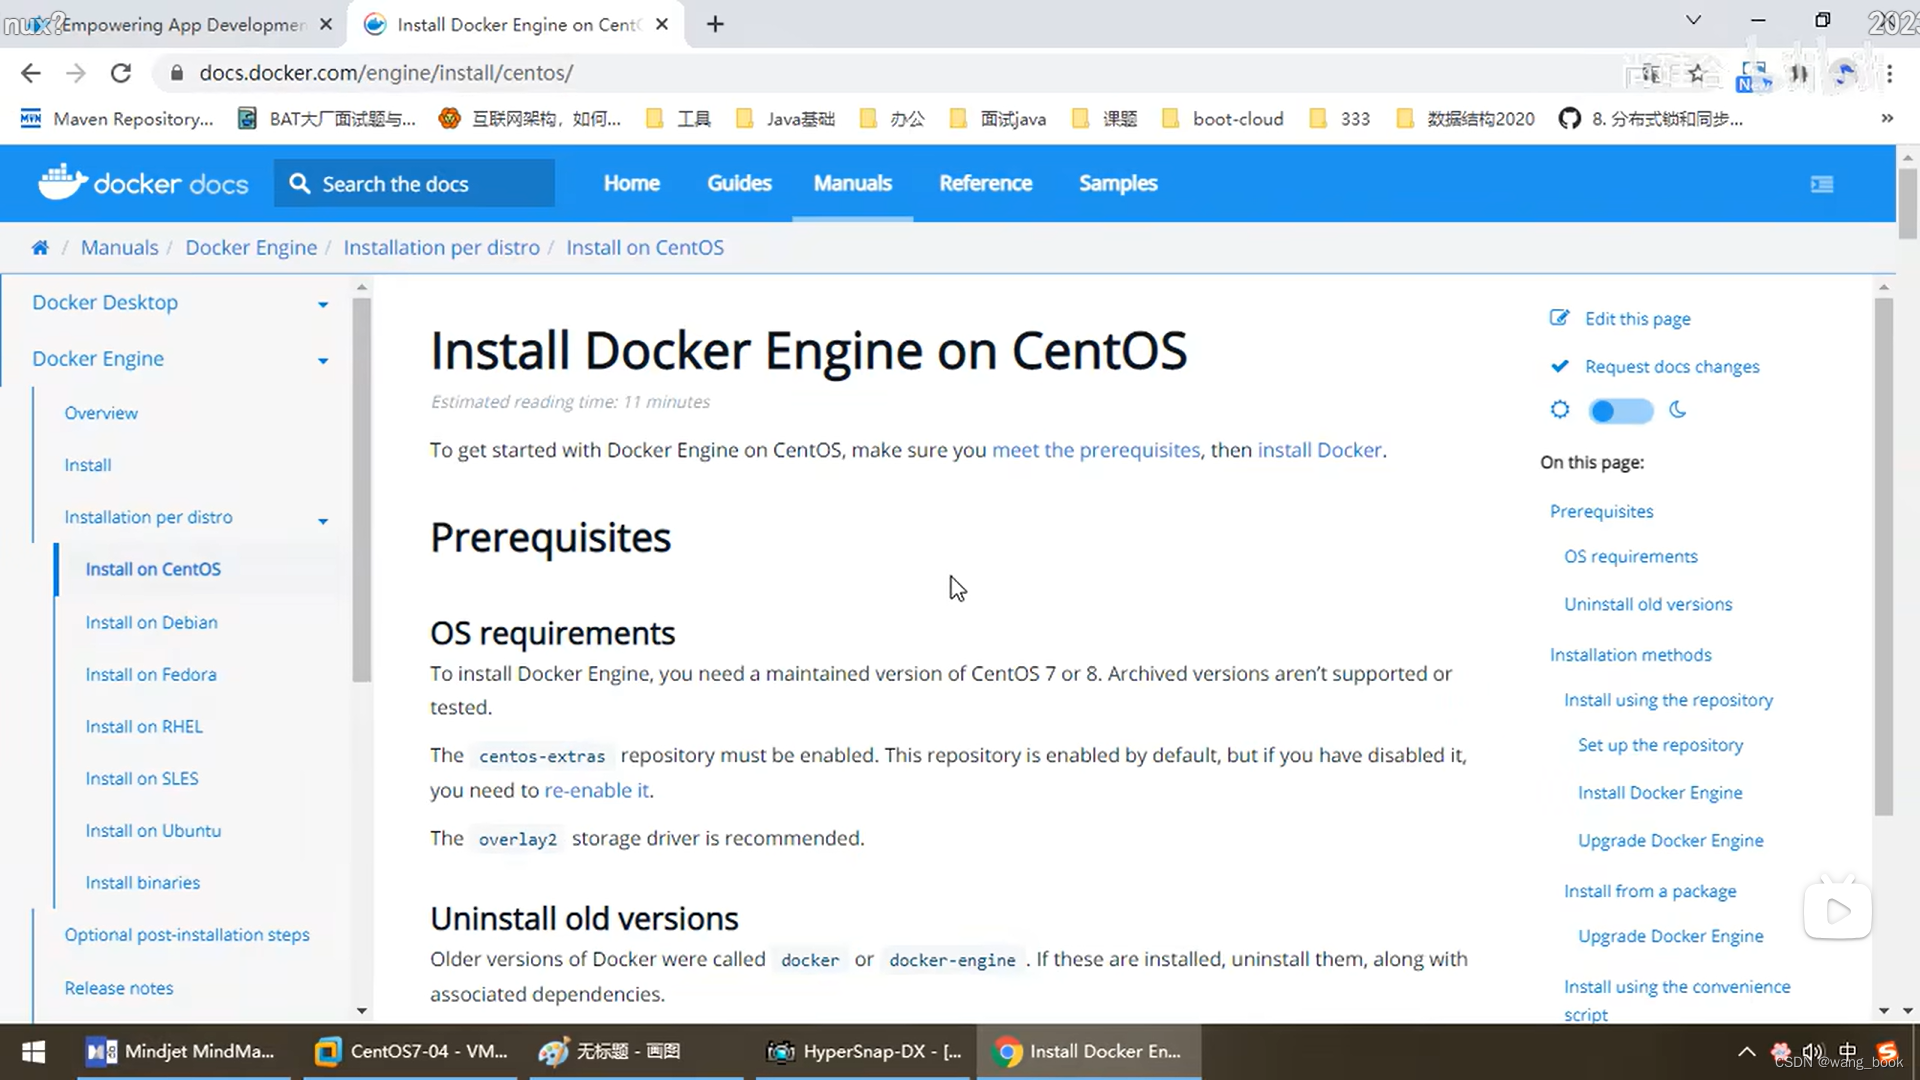1920x1080 pixels.
Task: Open the GitHub bookmark icon
Action: point(1569,119)
